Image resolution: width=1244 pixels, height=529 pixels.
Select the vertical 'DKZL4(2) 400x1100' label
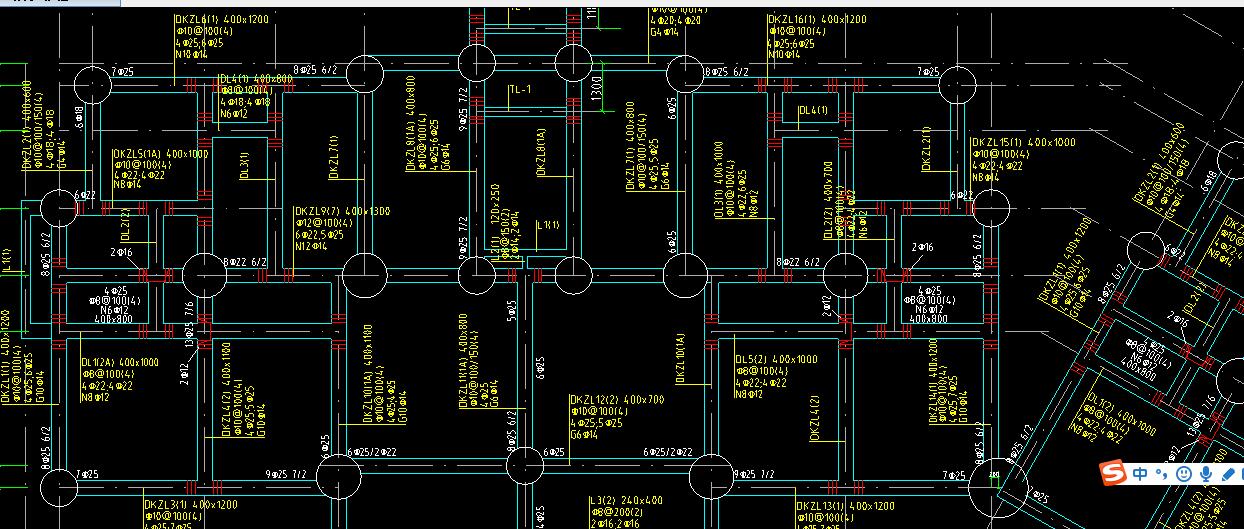click(226, 389)
